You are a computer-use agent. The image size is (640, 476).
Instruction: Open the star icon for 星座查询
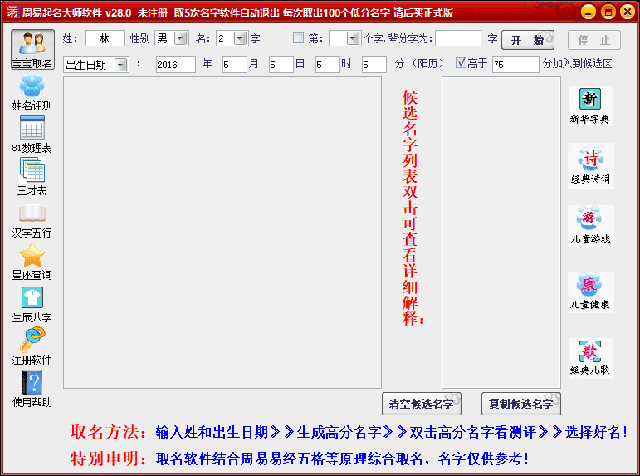32,261
